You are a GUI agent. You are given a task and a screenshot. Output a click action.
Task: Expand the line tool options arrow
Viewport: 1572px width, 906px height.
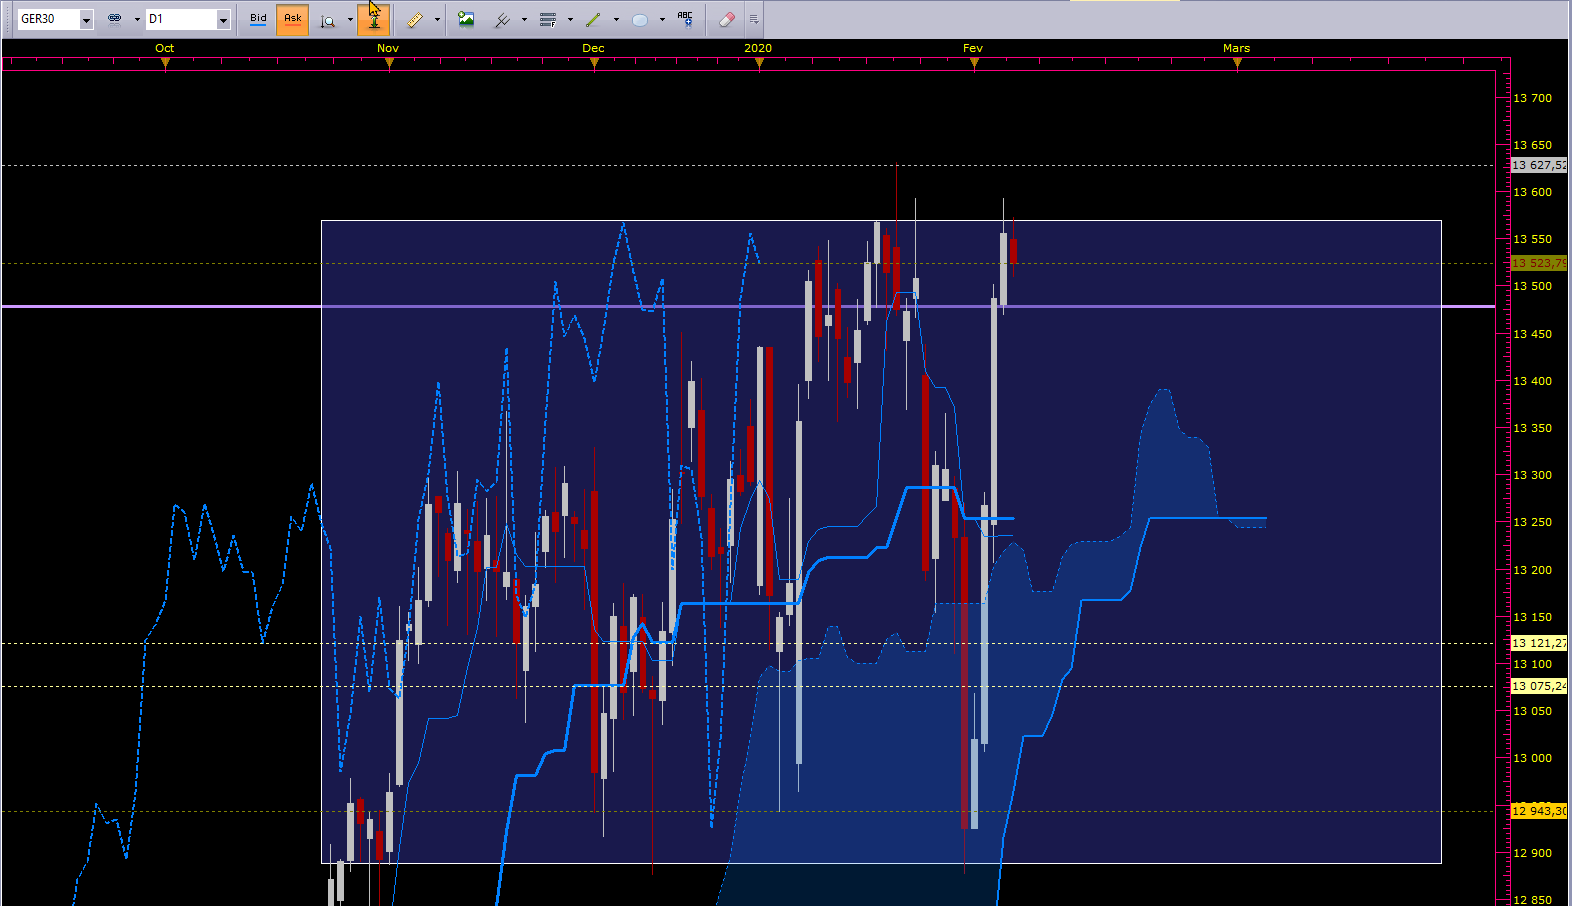click(x=616, y=20)
